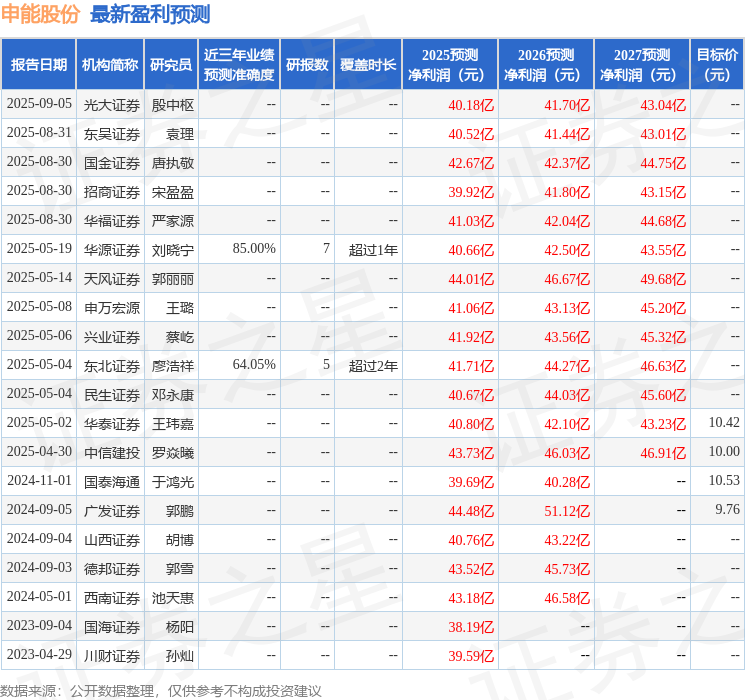Click the 目标价 column header
Viewport: 745px width, 700px height.
coord(717,65)
